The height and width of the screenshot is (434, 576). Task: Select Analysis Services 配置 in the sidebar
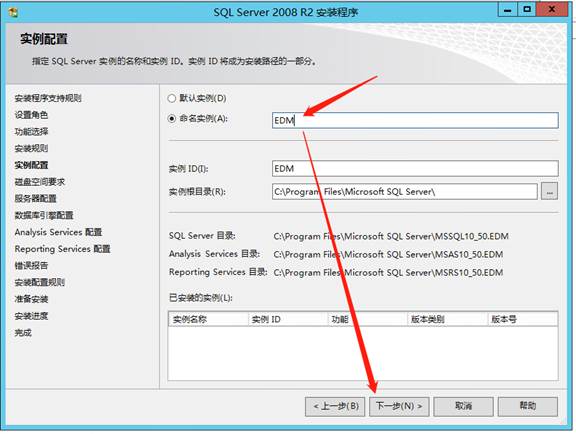coord(58,232)
